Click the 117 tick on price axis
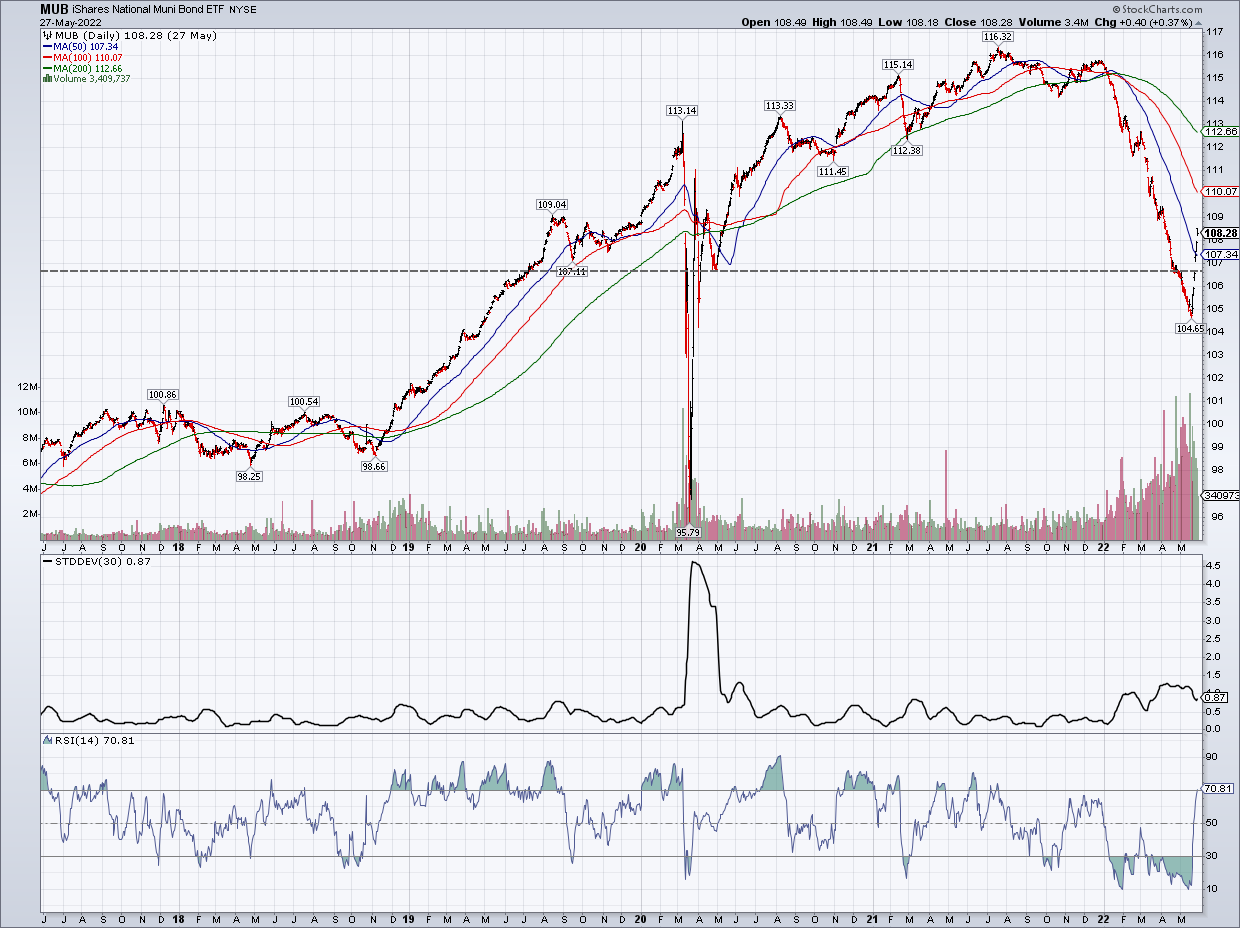Image resolution: width=1240 pixels, height=928 pixels. (1215, 32)
